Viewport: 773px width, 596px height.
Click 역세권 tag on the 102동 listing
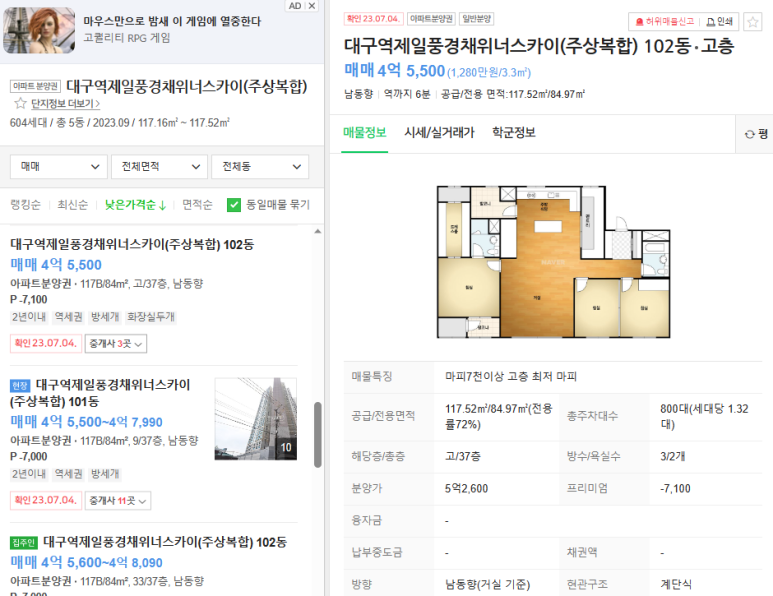(x=68, y=316)
